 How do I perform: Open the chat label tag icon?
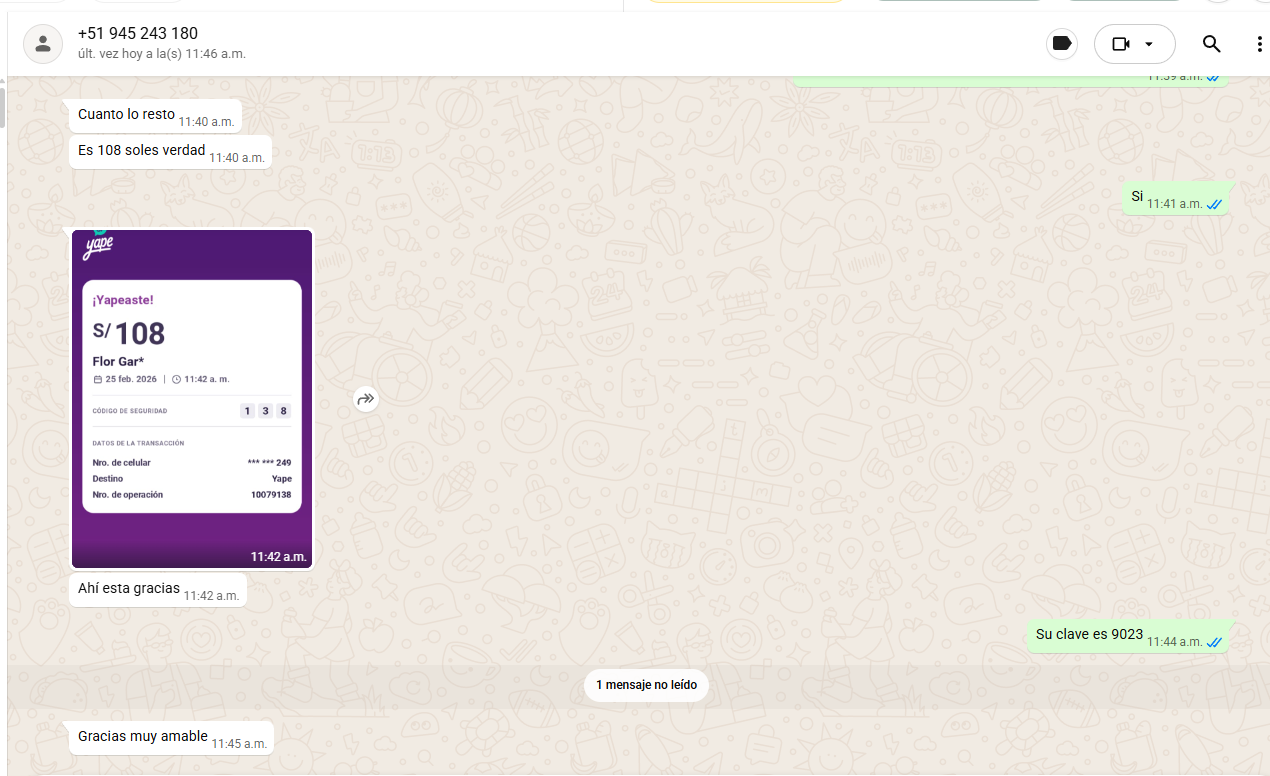point(1061,44)
